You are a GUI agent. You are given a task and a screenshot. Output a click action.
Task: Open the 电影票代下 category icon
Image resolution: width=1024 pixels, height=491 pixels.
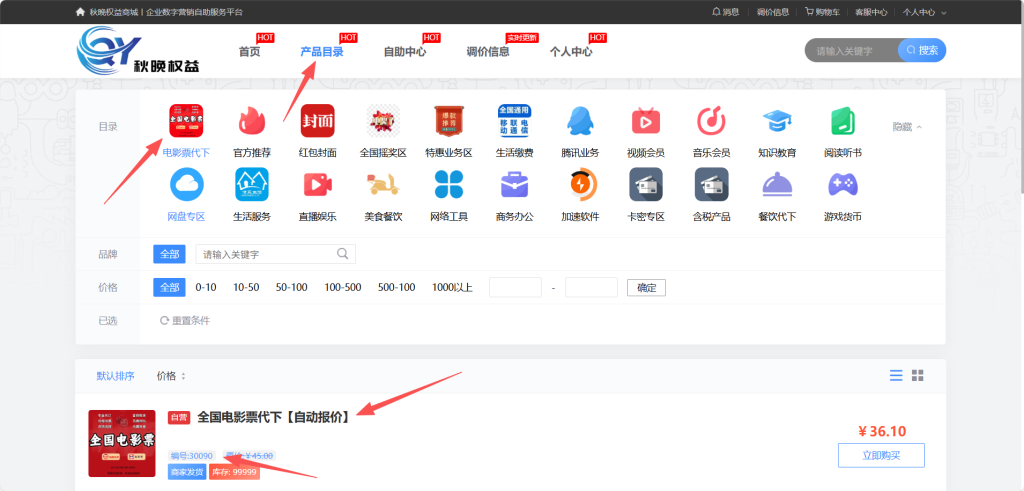[185, 121]
